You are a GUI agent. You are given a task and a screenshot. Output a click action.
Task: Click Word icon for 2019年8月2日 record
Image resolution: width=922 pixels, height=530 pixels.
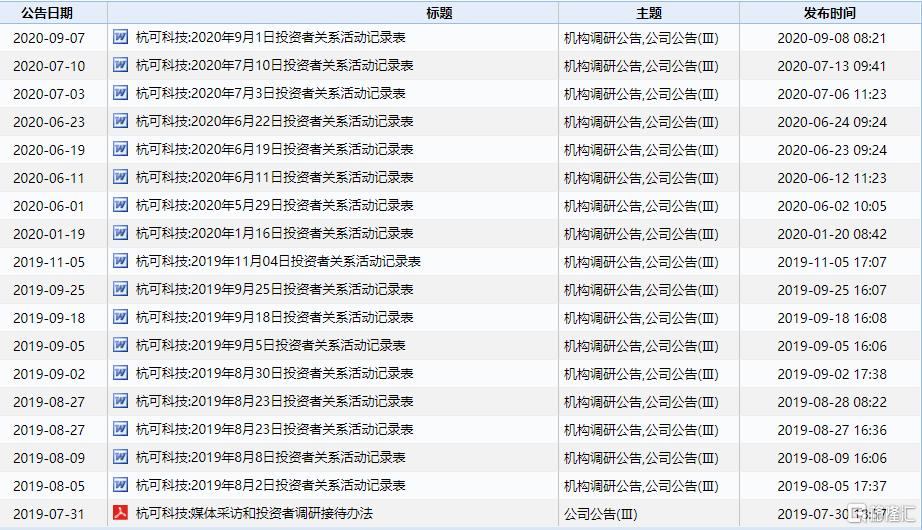(x=120, y=485)
